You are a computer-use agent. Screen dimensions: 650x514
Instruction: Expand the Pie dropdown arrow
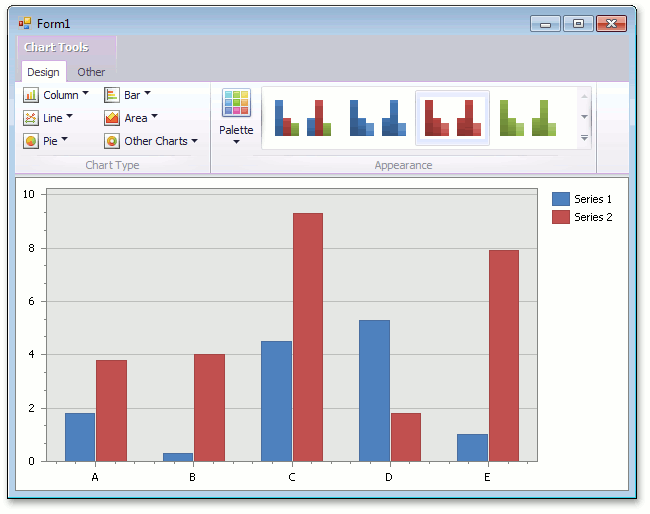click(64, 139)
